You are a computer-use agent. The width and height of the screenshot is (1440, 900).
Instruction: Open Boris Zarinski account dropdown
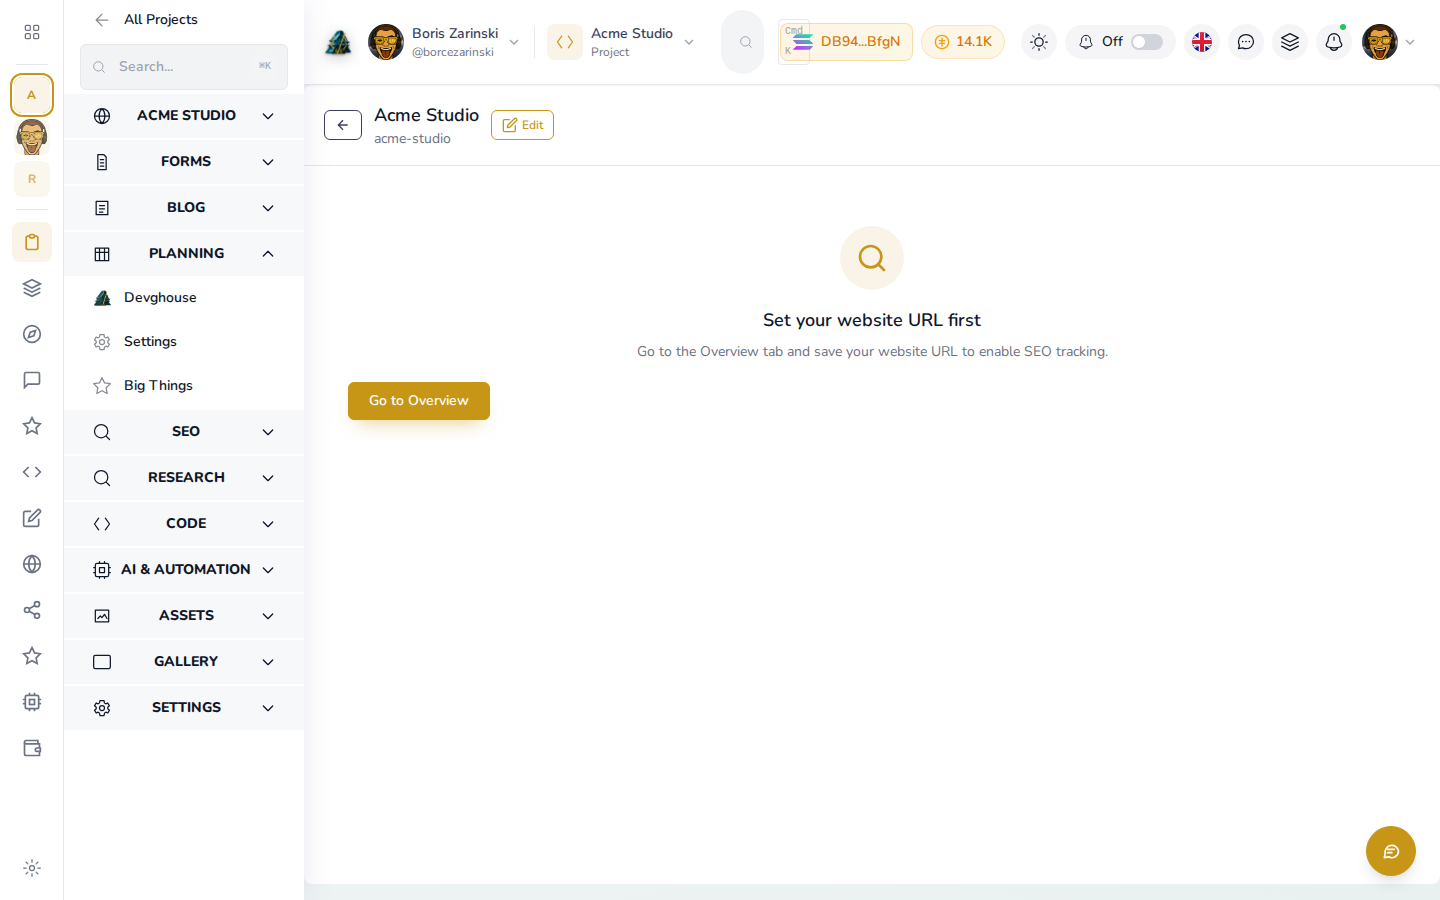click(x=444, y=42)
